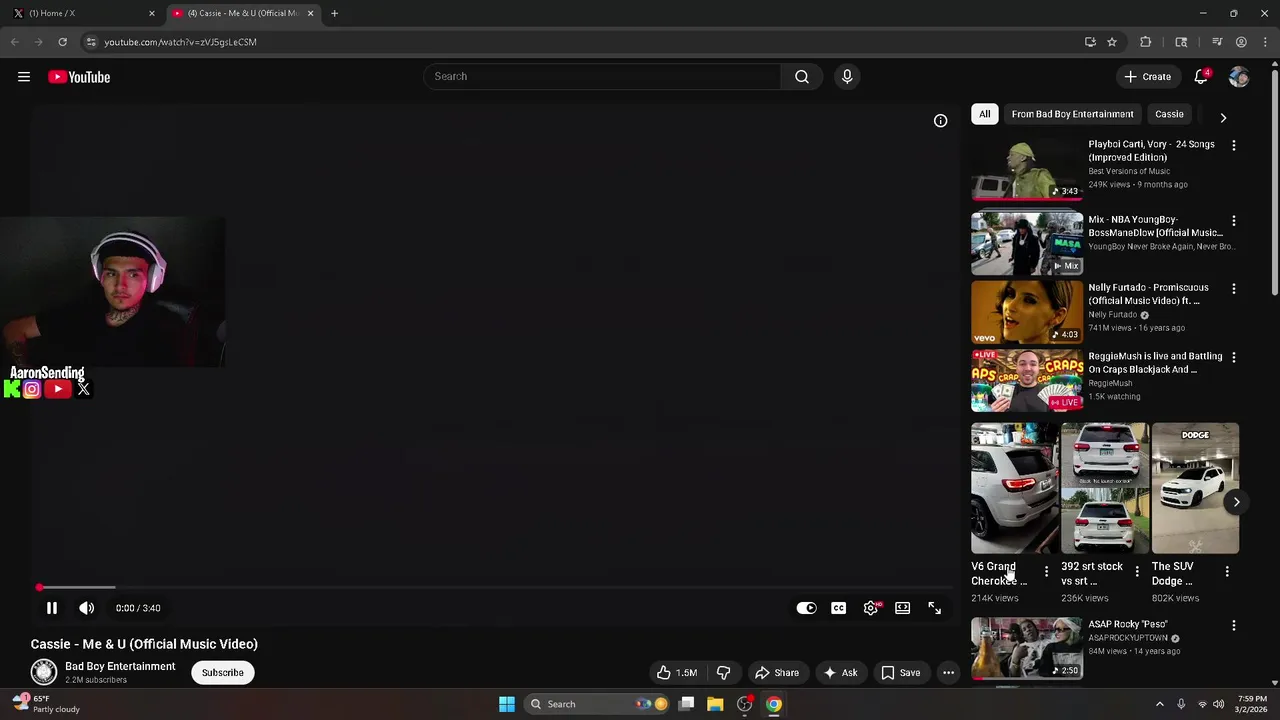Open Nelly Furtado Promiscuous thumbnail
Viewport: 1280px width, 720px height.
pyautogui.click(x=1027, y=312)
